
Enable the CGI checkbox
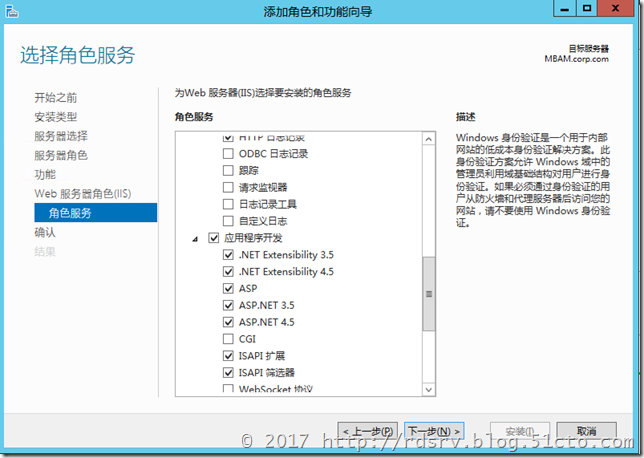pyautogui.click(x=228, y=339)
